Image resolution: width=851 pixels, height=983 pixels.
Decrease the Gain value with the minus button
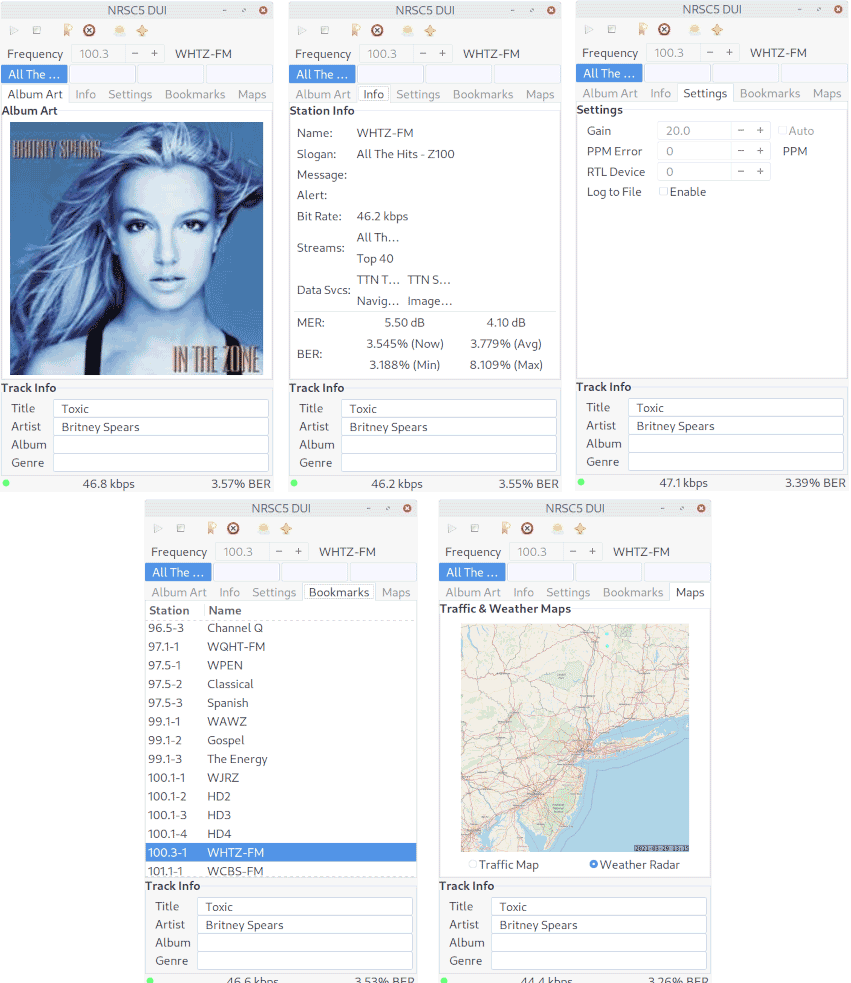(741, 130)
